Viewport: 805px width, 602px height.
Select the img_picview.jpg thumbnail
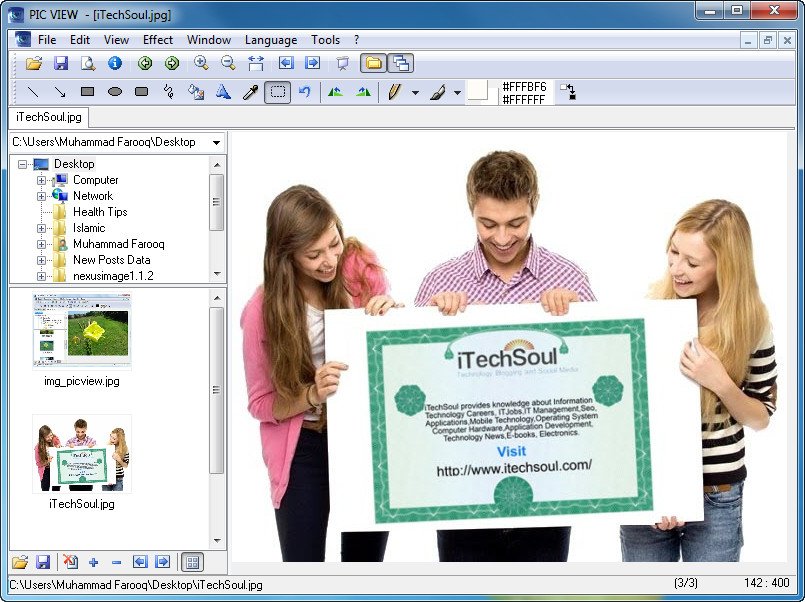(82, 331)
